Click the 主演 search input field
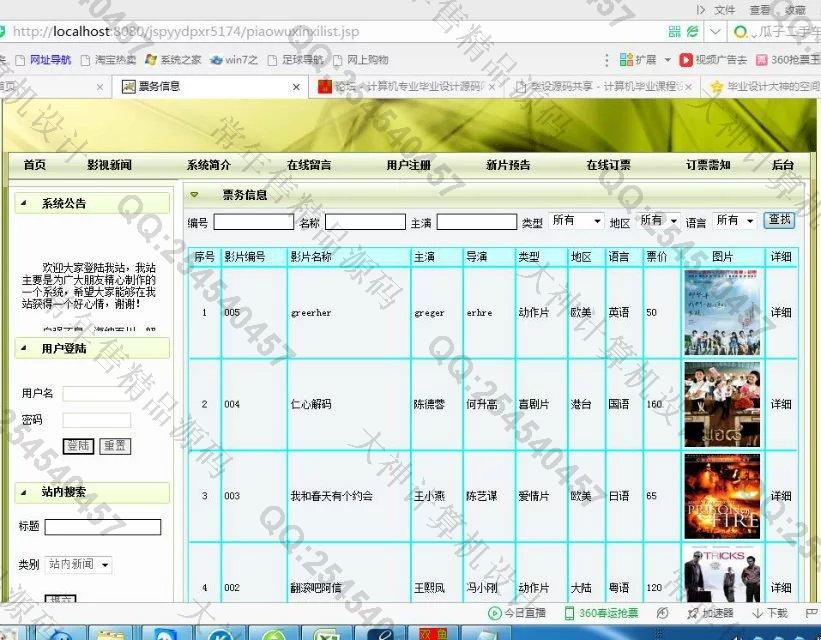821x640 pixels. (x=476, y=222)
